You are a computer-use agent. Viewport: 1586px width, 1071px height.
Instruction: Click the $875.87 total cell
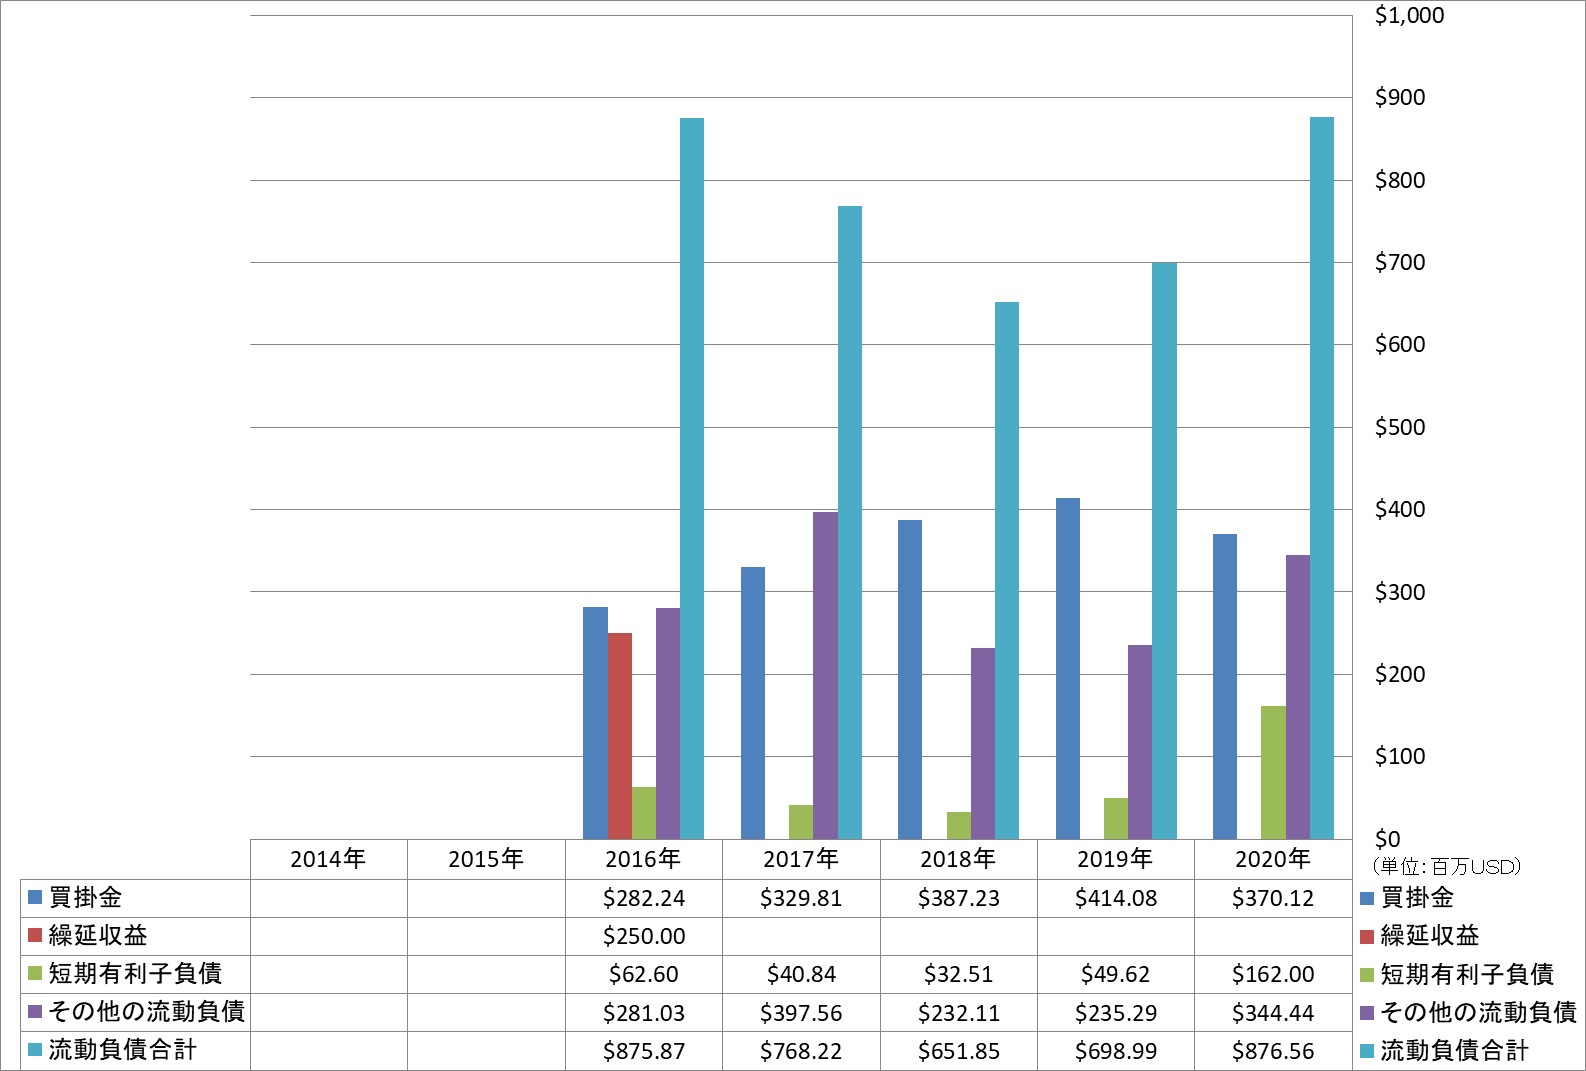tap(643, 1051)
